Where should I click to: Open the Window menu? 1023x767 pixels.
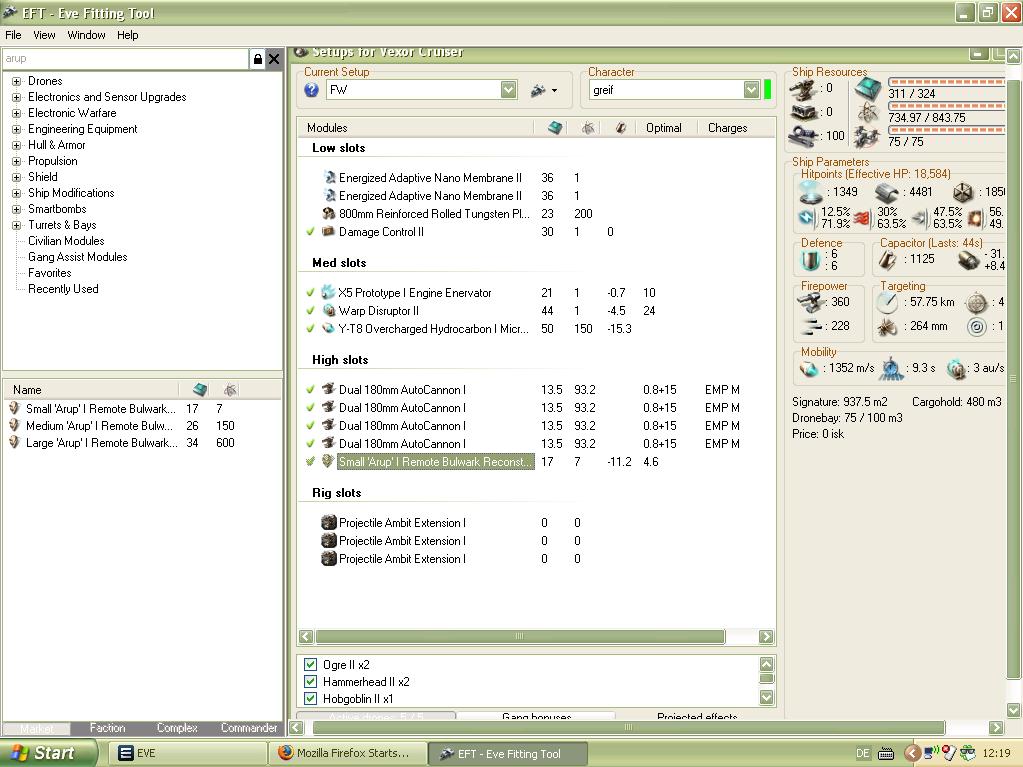point(86,35)
